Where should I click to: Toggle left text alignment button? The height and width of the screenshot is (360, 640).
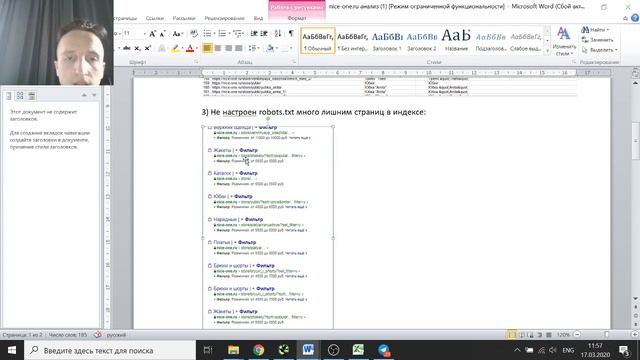(207, 49)
